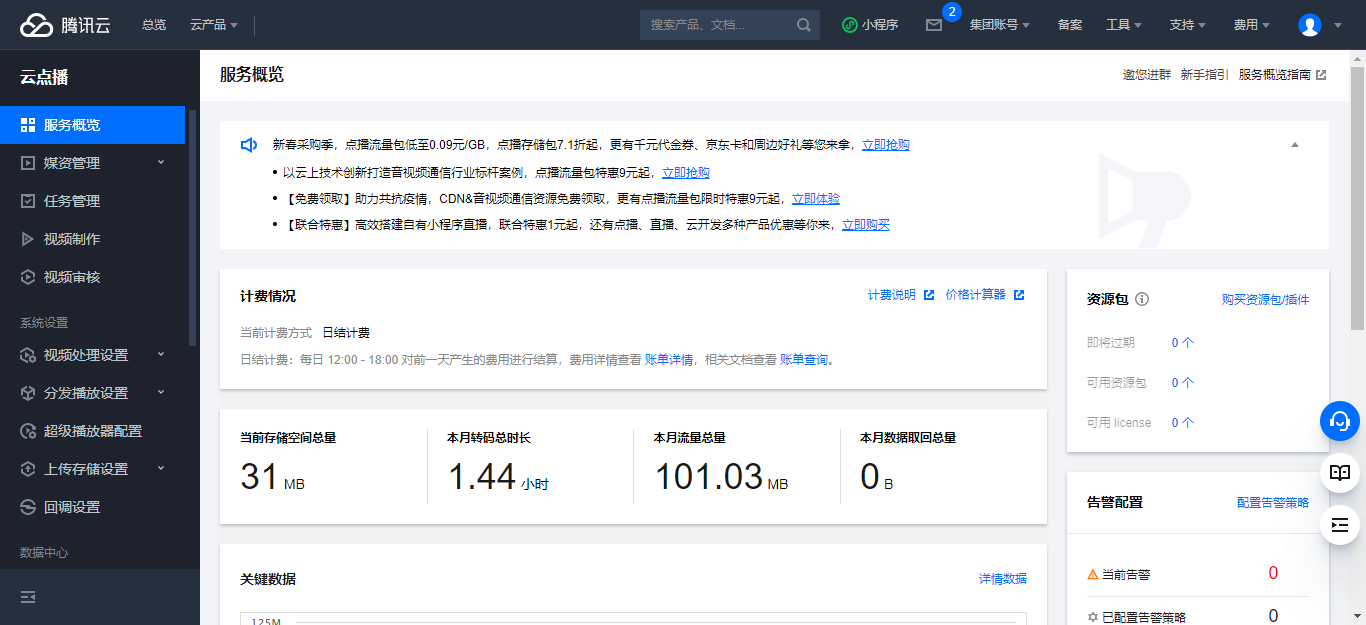Click the 视频制作 play icon
Viewport: 1366px width, 625px height.
pos(28,239)
